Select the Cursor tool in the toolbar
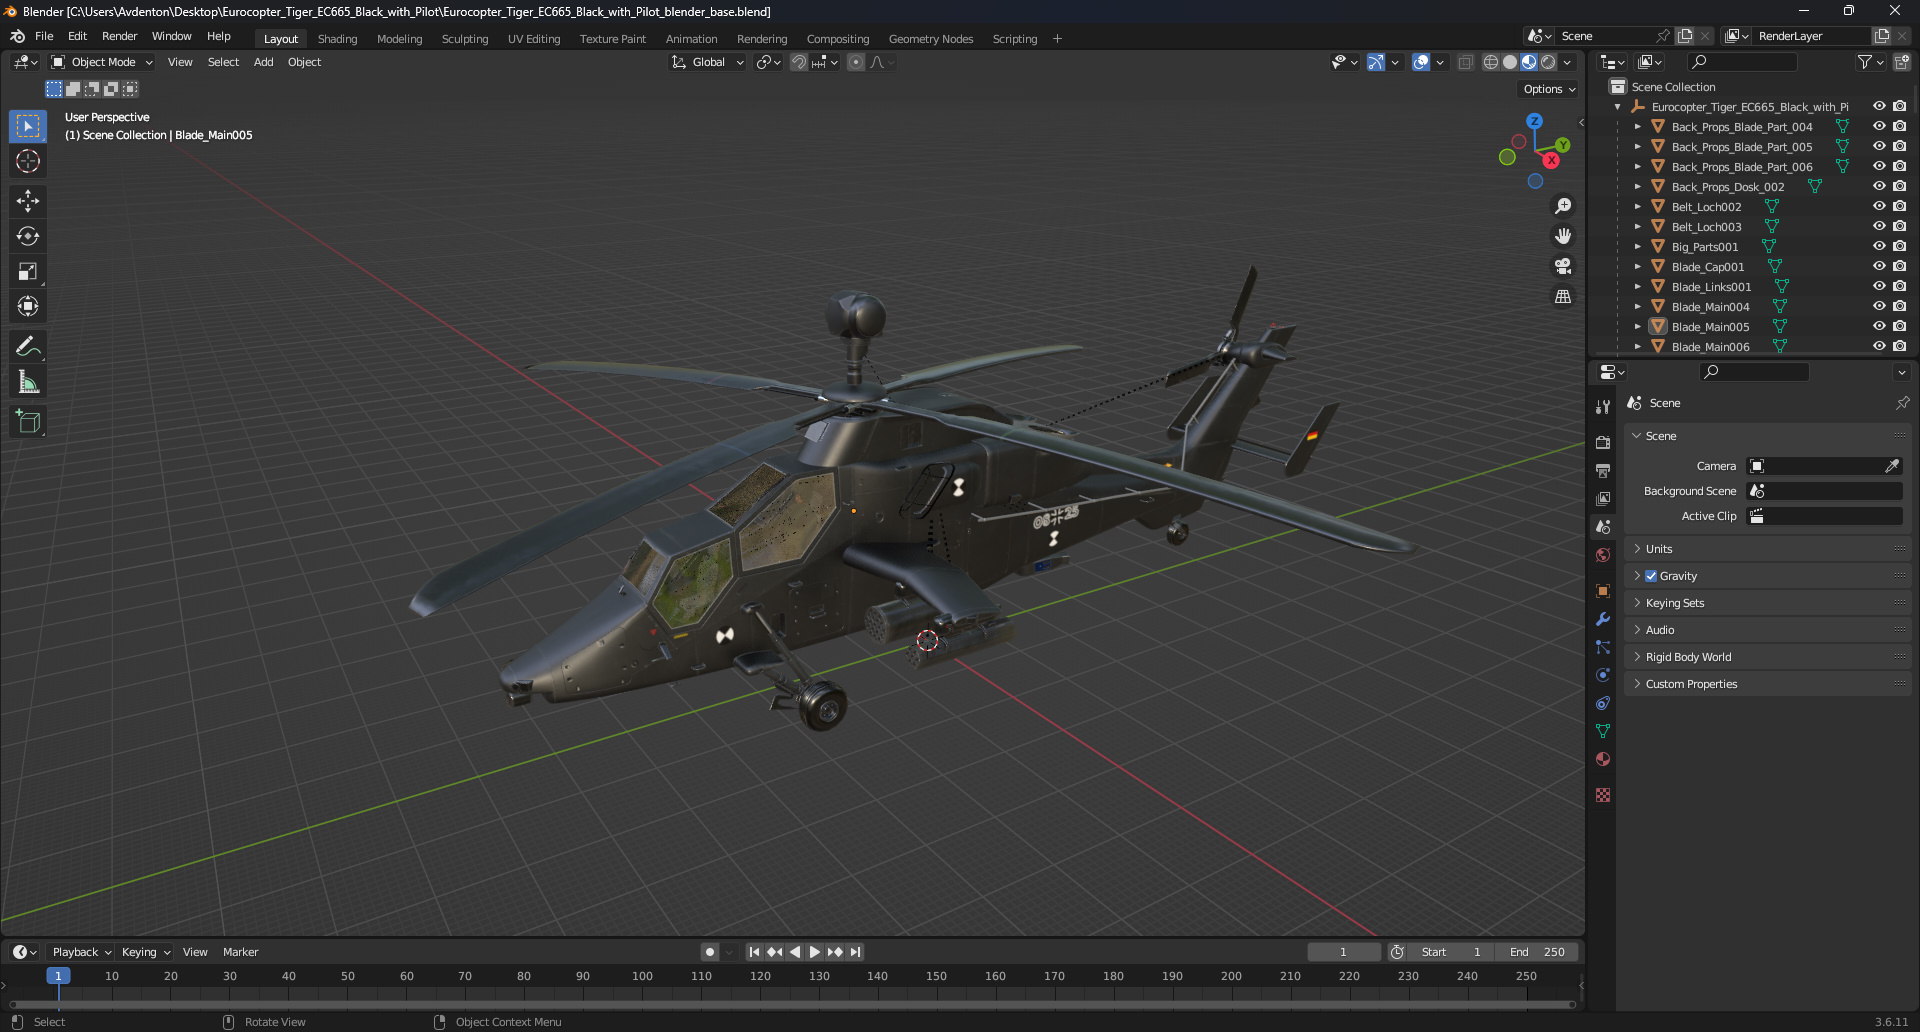 coord(28,161)
